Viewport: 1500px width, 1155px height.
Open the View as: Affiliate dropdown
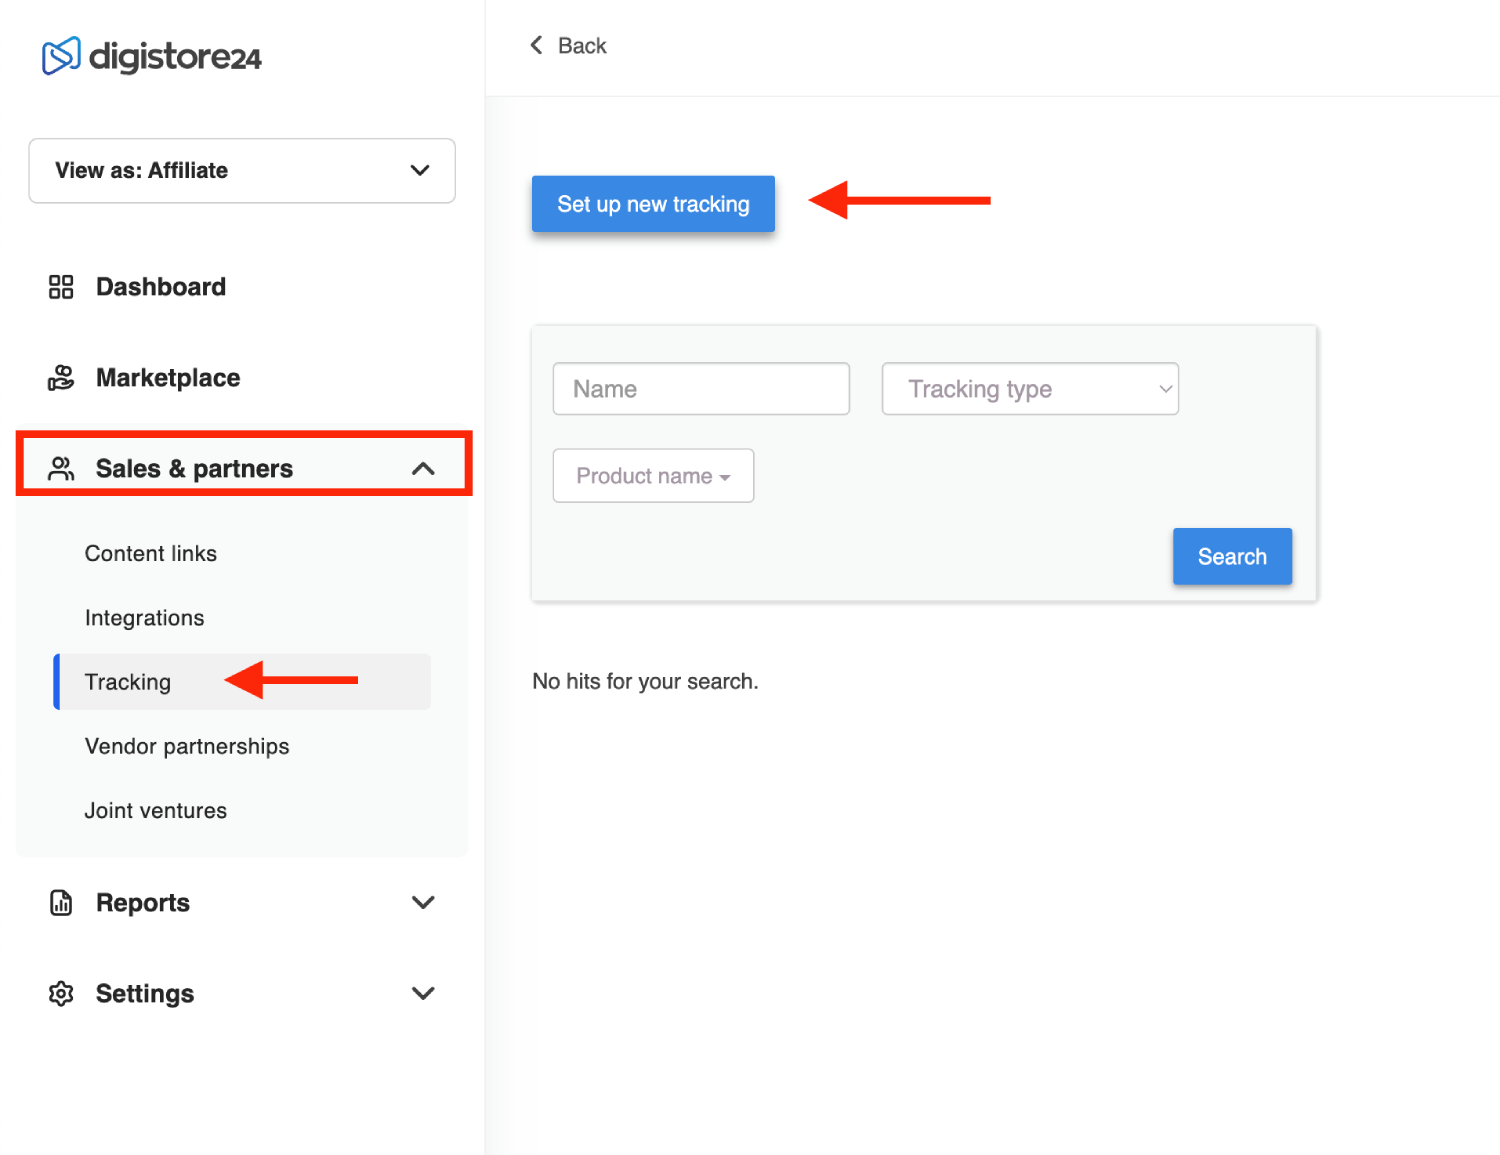pyautogui.click(x=242, y=171)
